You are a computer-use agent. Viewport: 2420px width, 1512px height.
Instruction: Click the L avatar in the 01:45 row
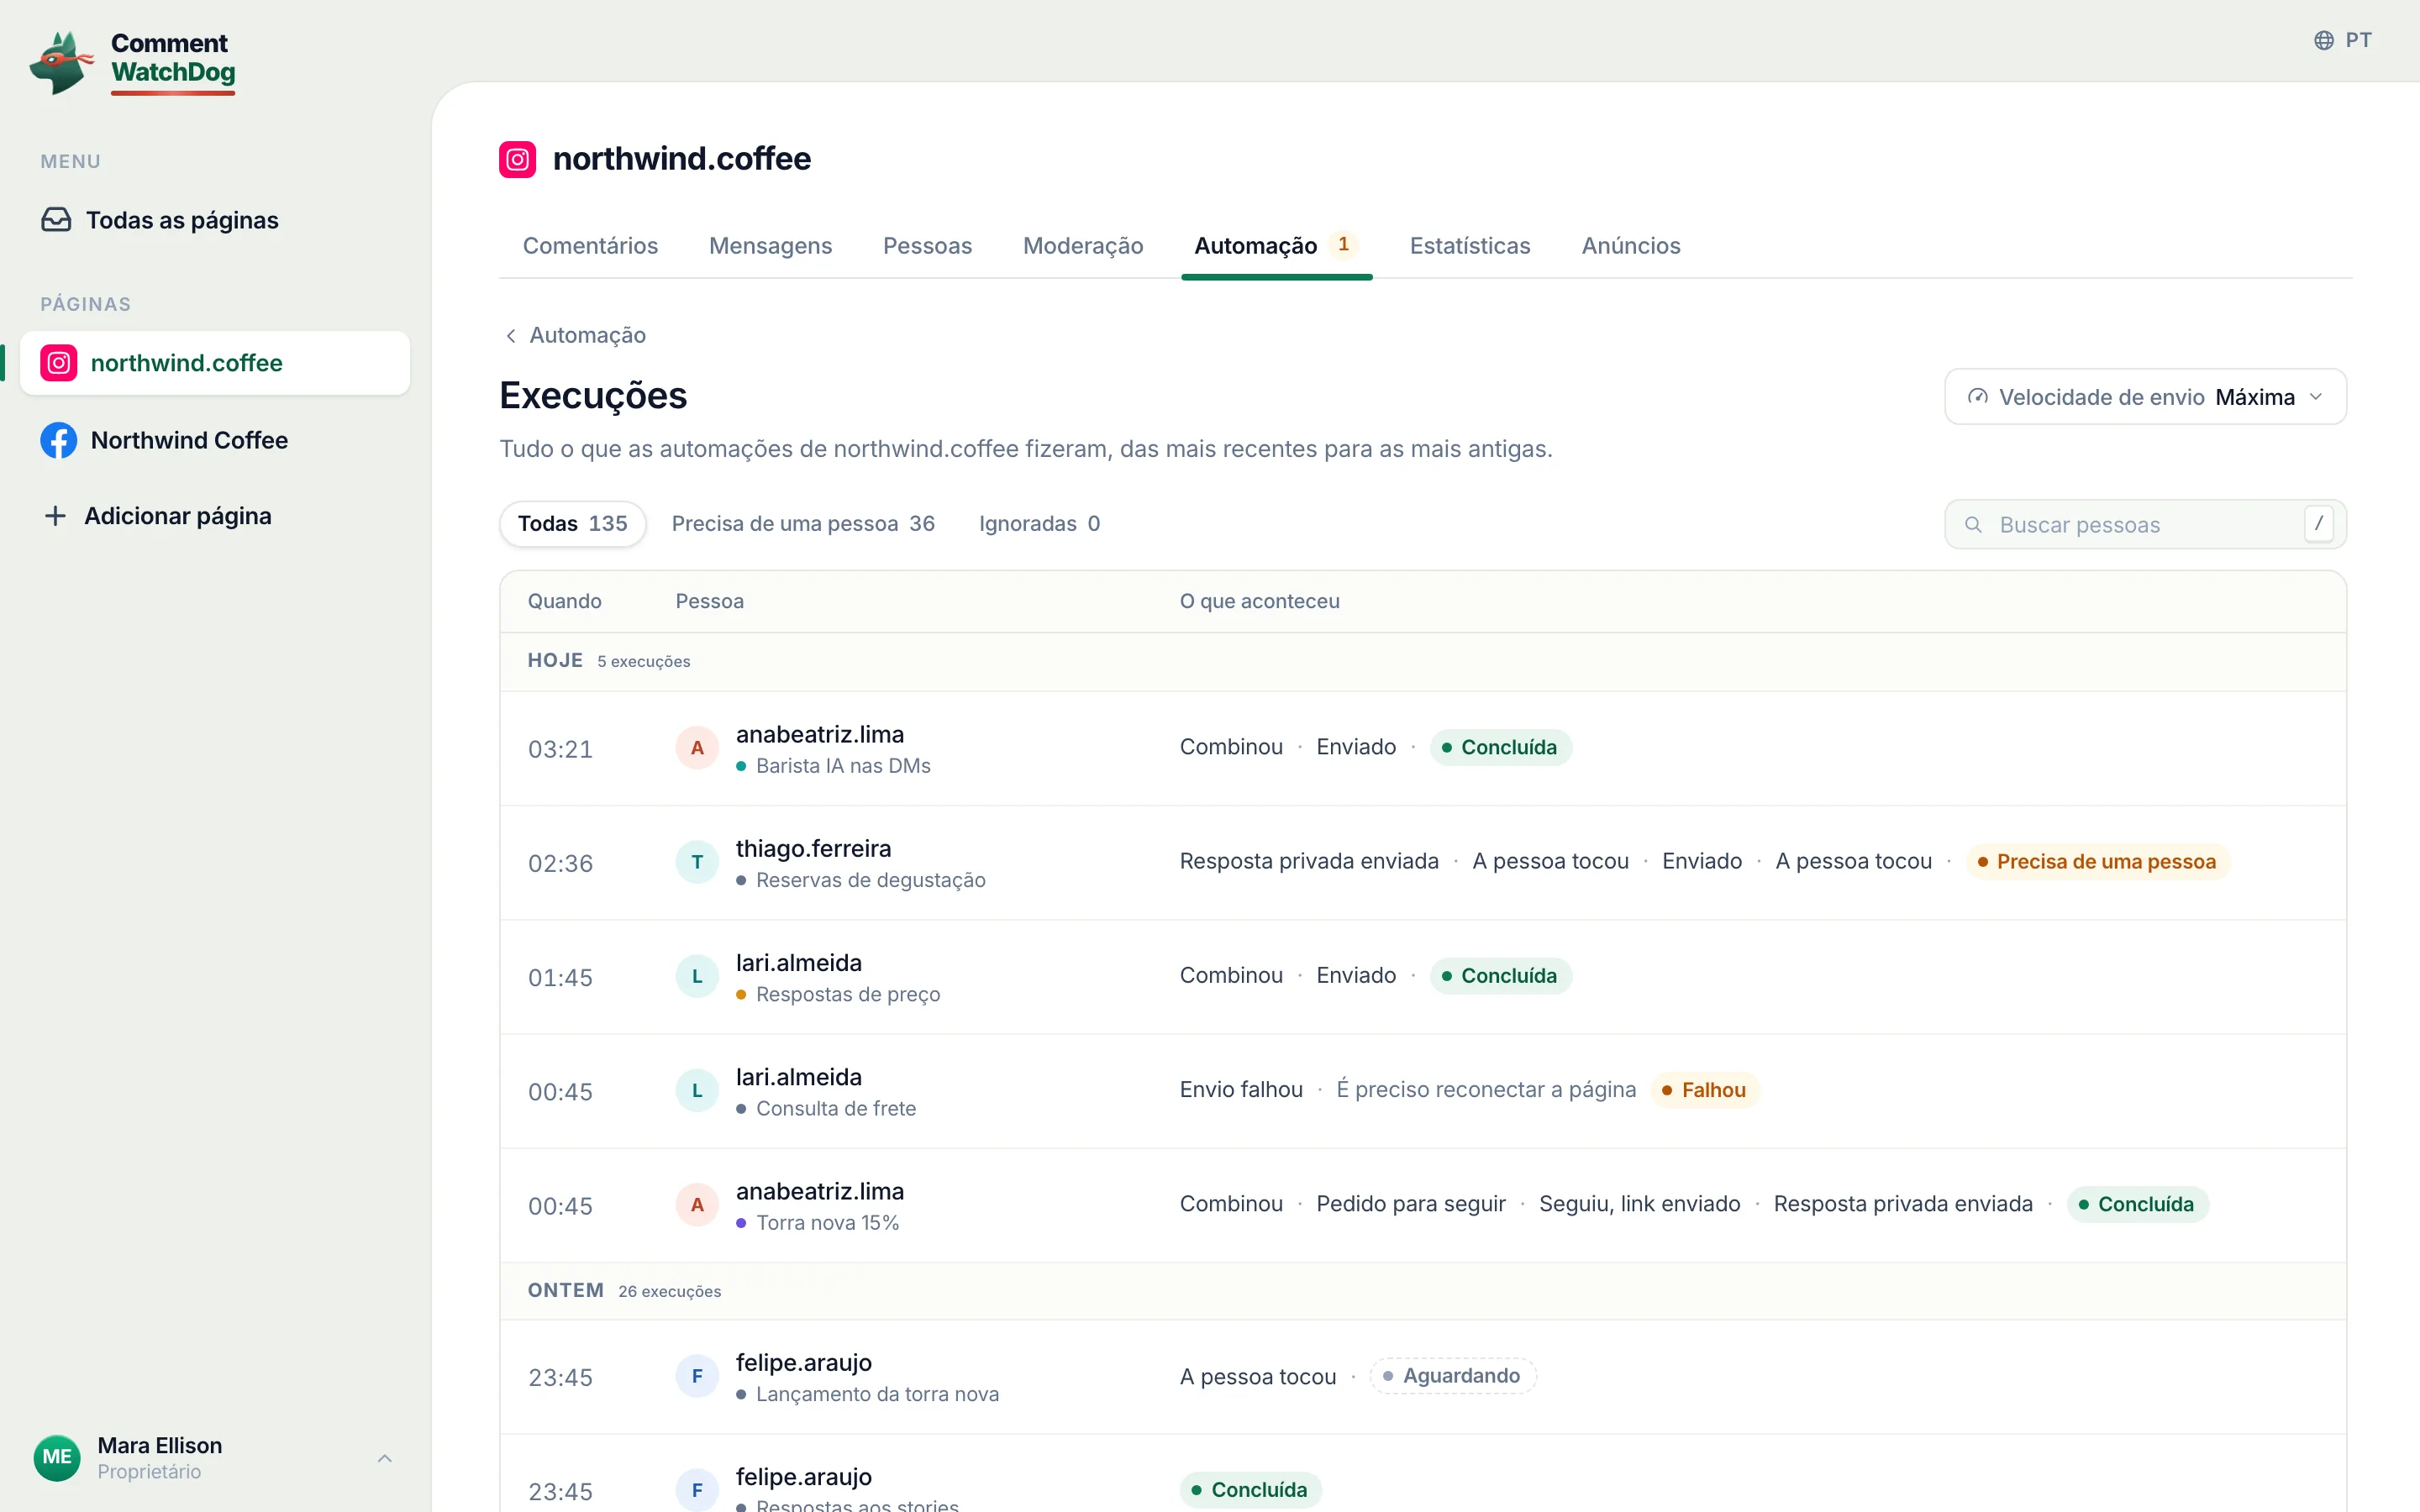click(x=697, y=976)
